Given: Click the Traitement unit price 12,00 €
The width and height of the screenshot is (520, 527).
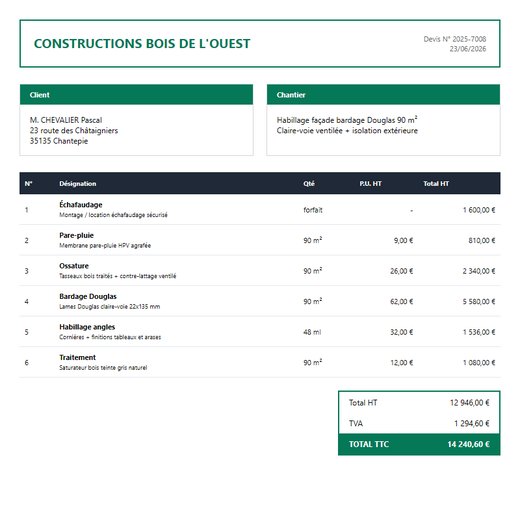Looking at the screenshot, I should point(401,363).
